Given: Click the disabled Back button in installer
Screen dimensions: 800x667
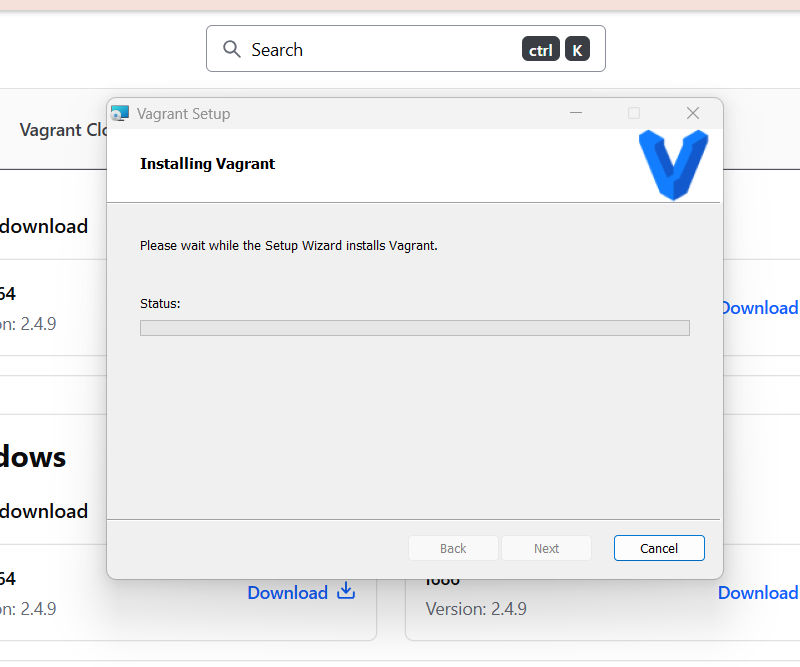Looking at the screenshot, I should click(453, 548).
